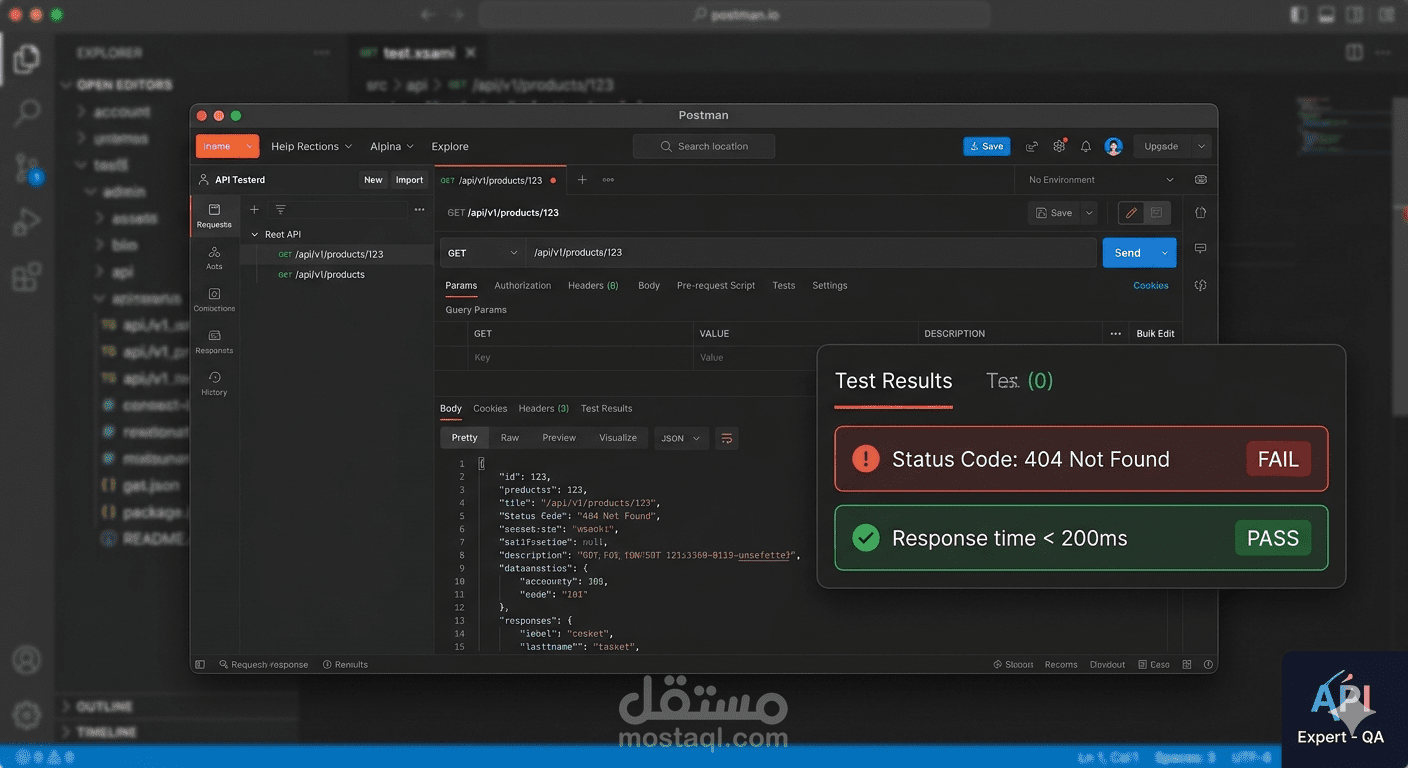The image size is (1408, 768).
Task: Collapse the Rest API collection
Action: [255, 233]
